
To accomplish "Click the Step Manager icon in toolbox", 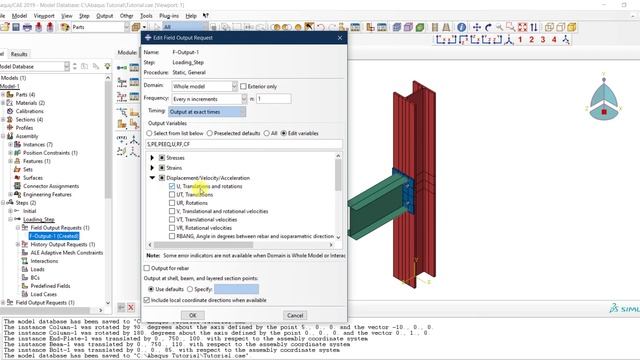I will pyautogui.click(x=134, y=67).
